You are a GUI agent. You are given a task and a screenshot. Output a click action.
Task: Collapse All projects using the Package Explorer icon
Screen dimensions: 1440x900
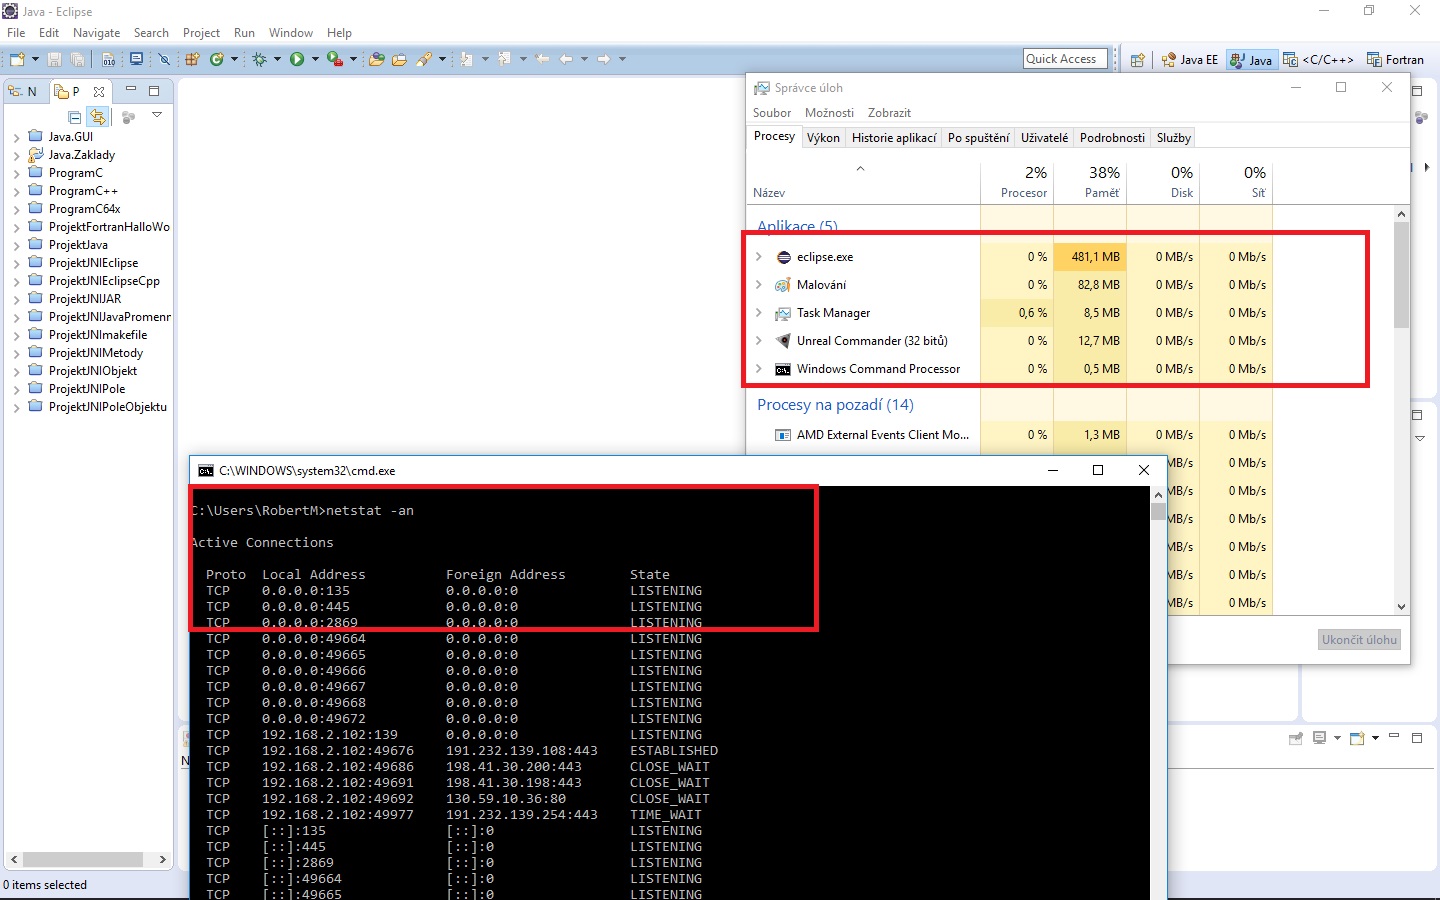pos(74,116)
